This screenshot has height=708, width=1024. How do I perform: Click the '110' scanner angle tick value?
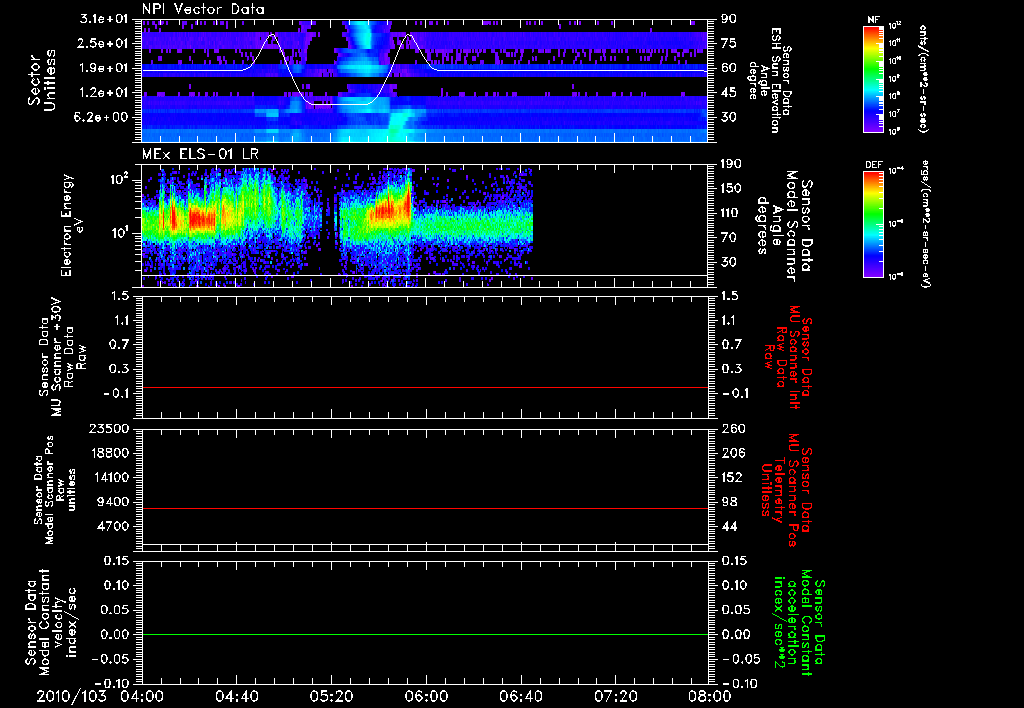[731, 213]
